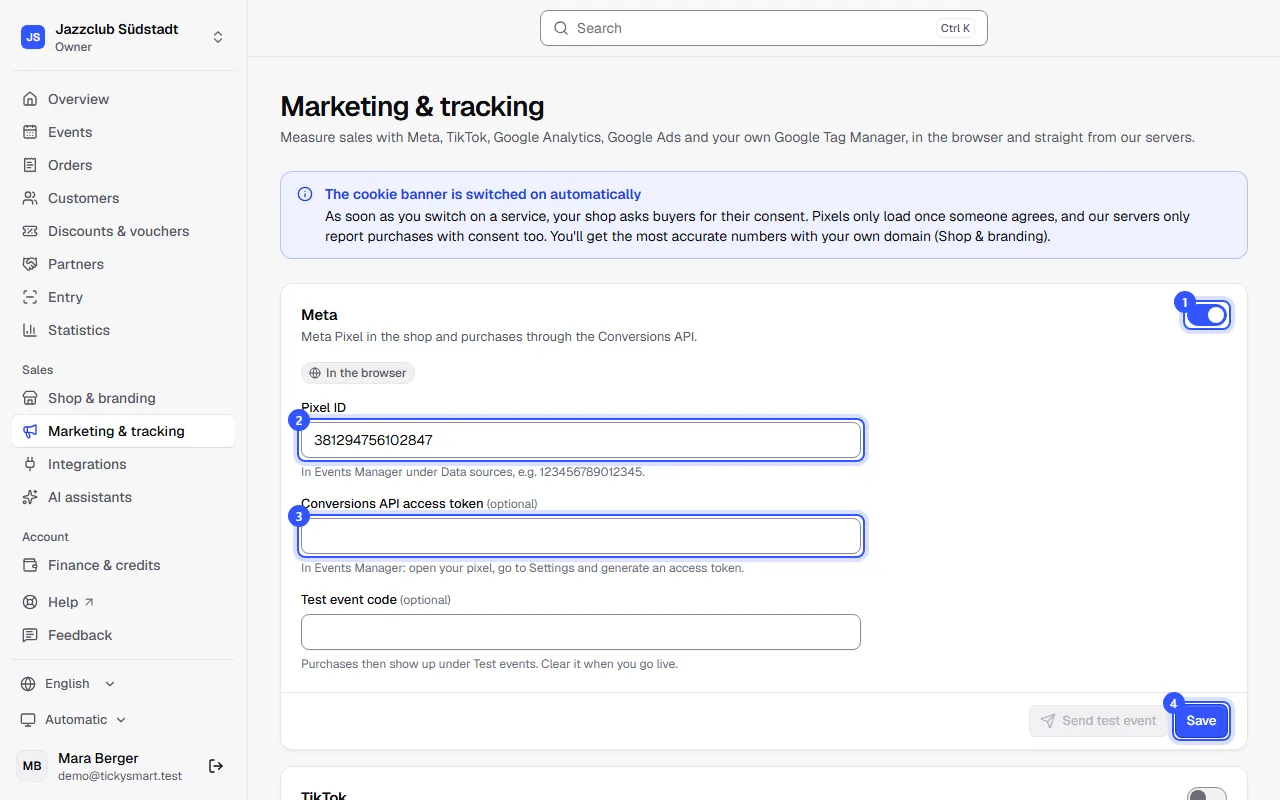Click the Events calendar icon
The height and width of the screenshot is (800, 1280).
click(30, 132)
